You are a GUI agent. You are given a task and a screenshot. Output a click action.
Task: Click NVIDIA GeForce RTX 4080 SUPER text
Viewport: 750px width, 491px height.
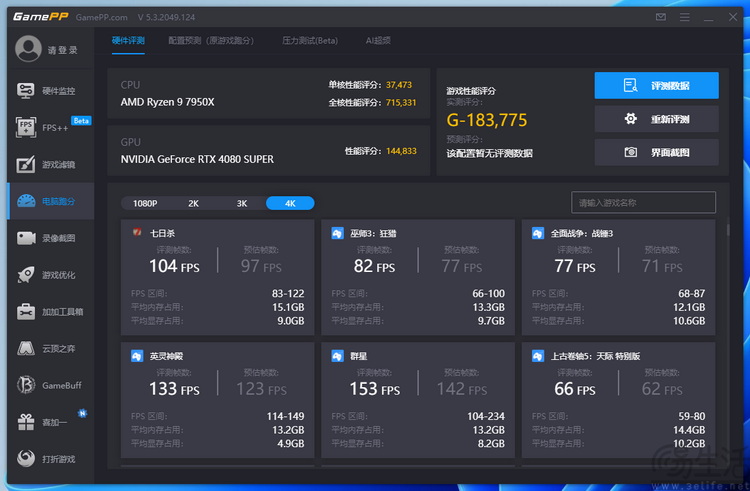197,159
